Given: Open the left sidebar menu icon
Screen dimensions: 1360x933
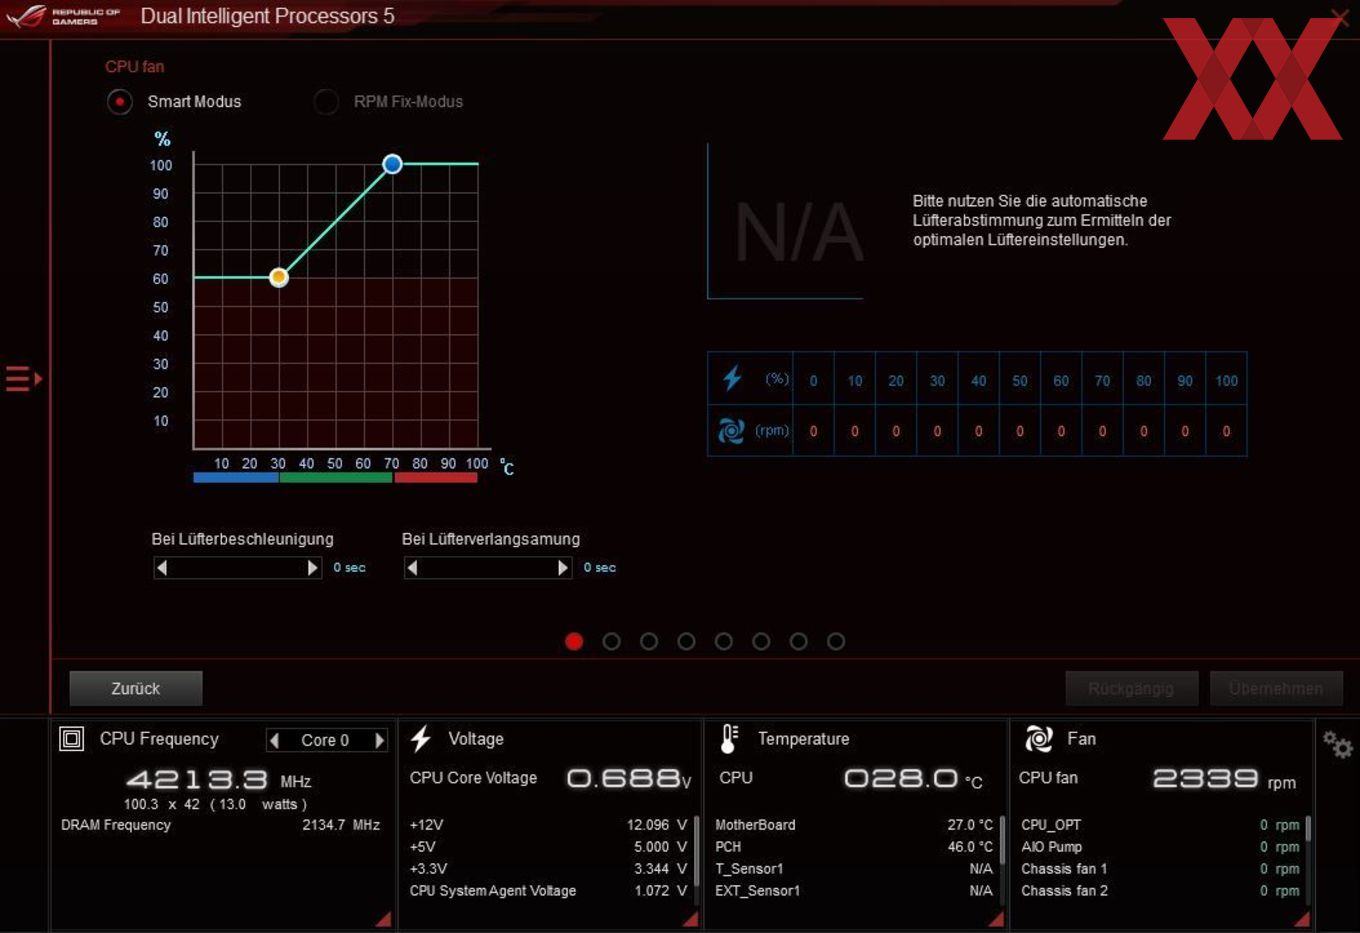Looking at the screenshot, I should pos(23,379).
